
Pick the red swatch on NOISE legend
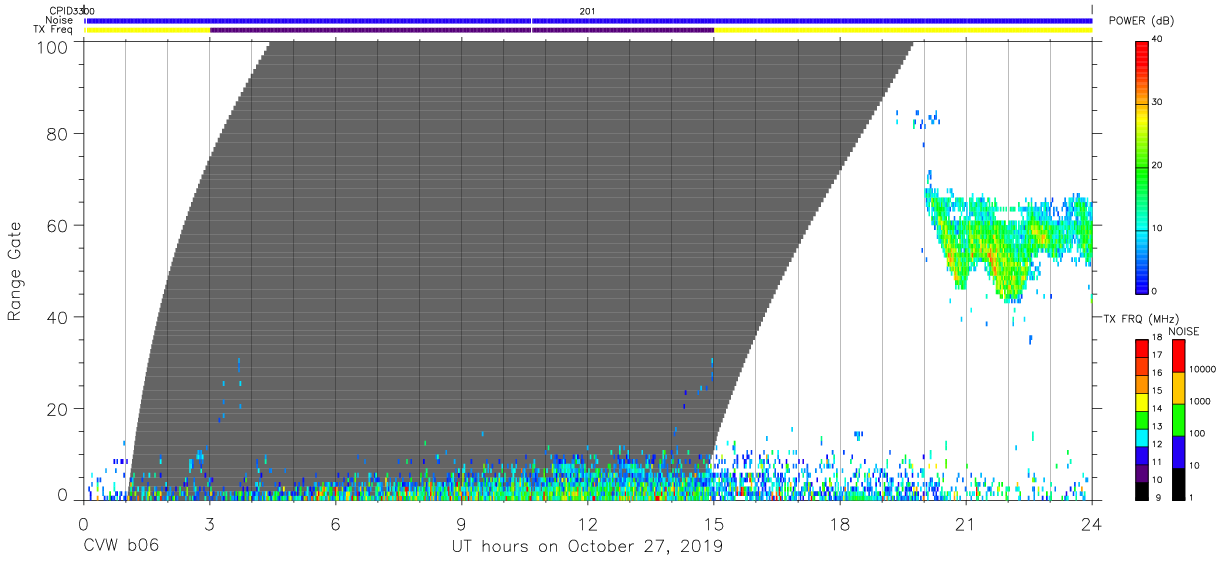point(1178,356)
